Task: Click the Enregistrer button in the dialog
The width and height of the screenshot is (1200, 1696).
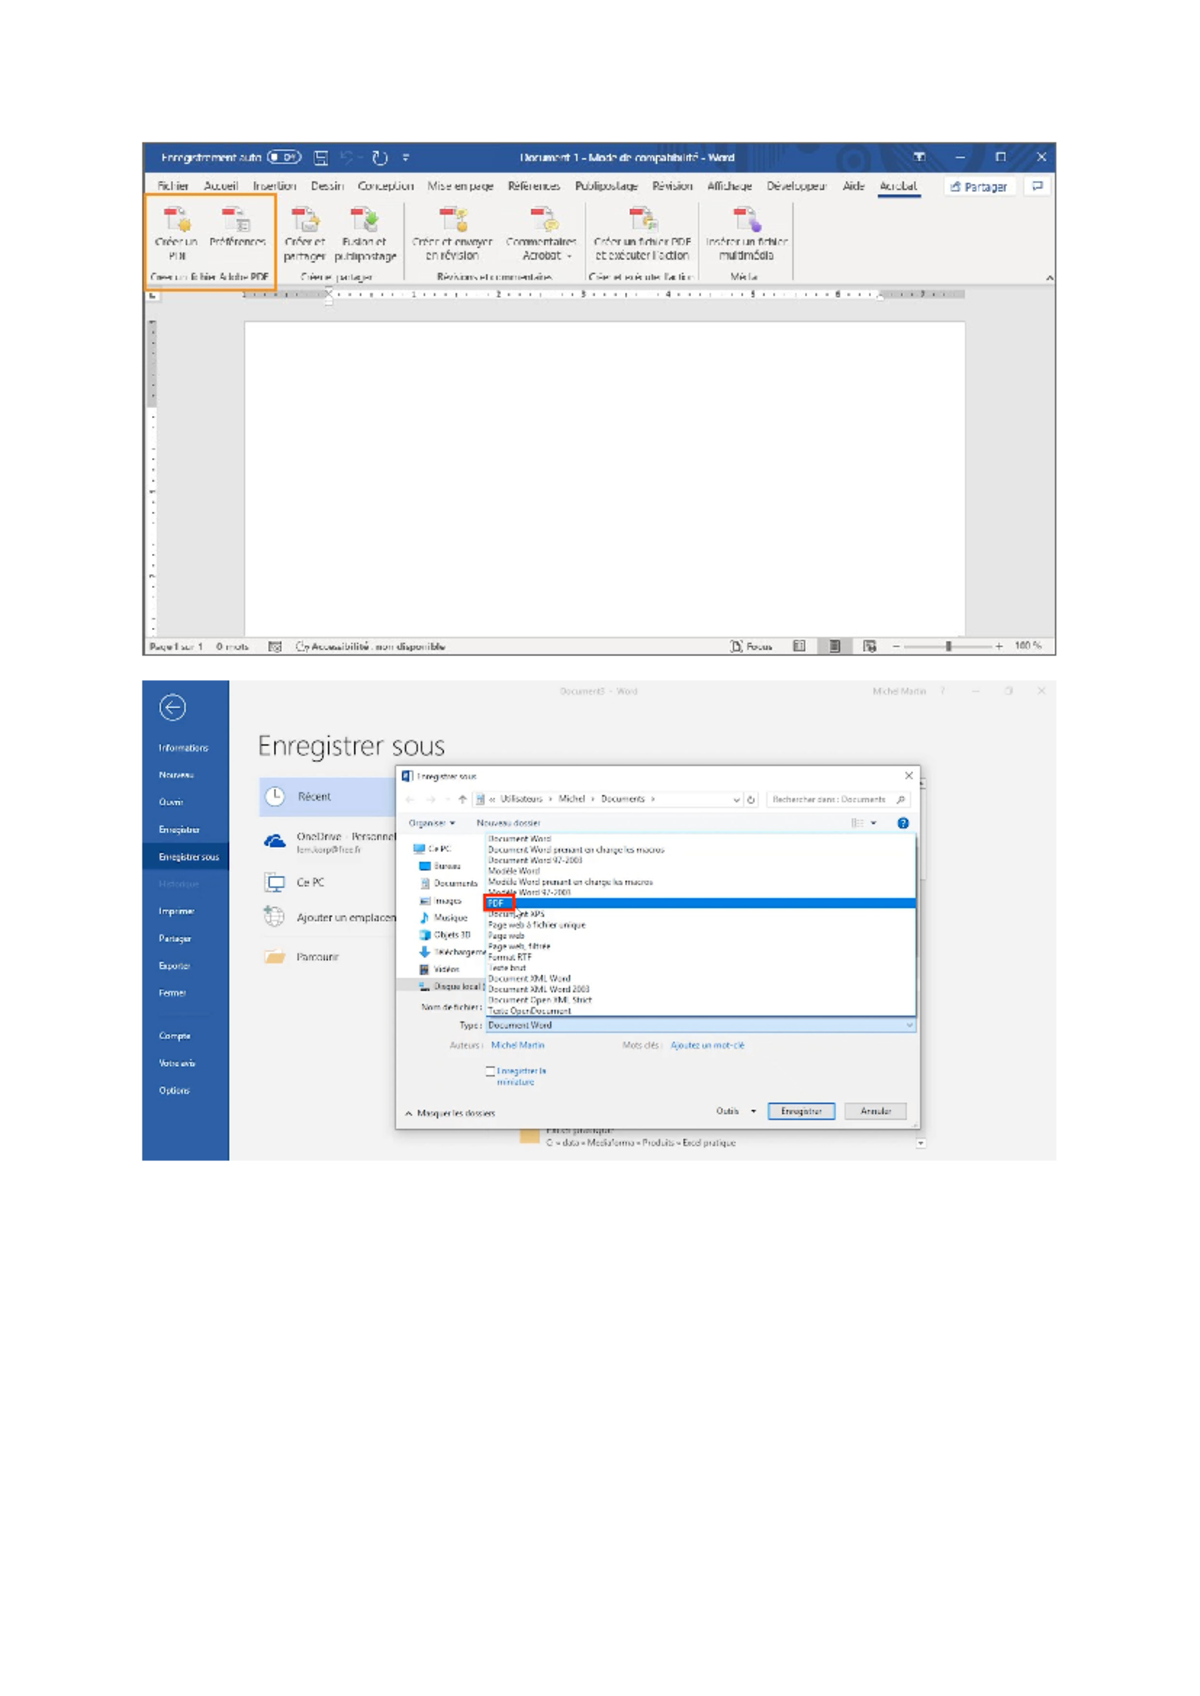Action: click(801, 1111)
